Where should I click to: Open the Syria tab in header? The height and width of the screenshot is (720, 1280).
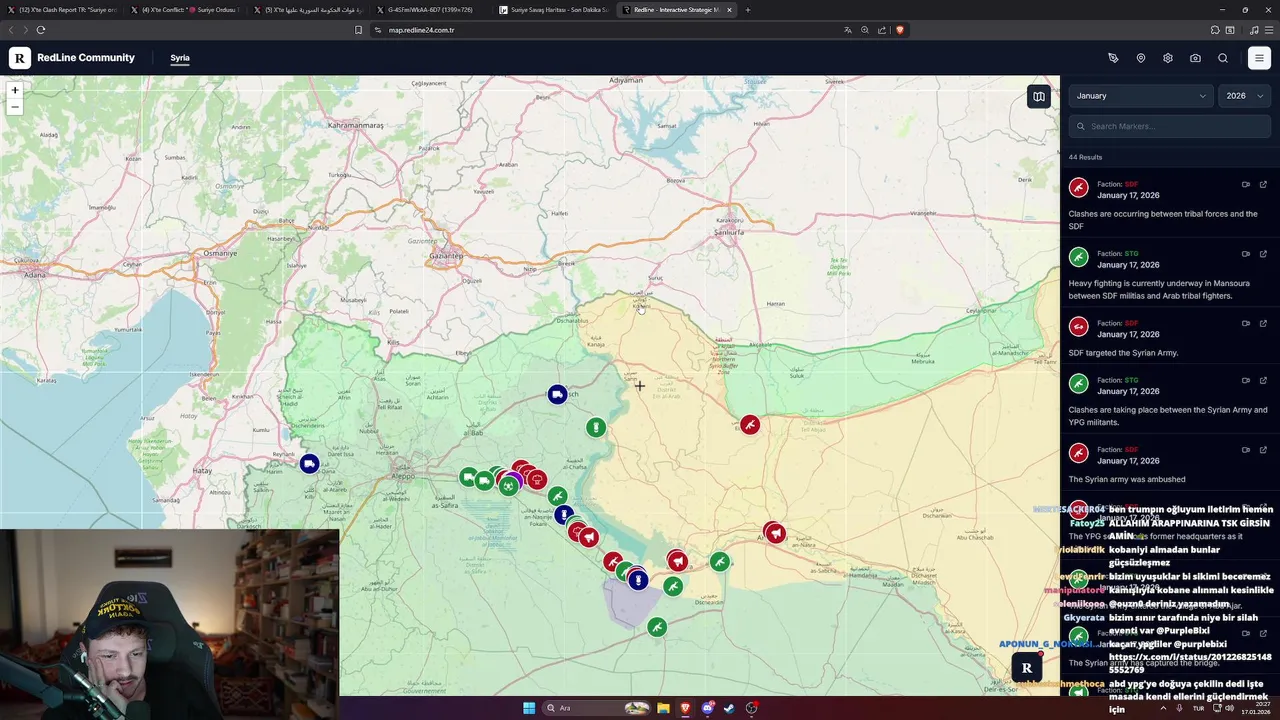(180, 58)
